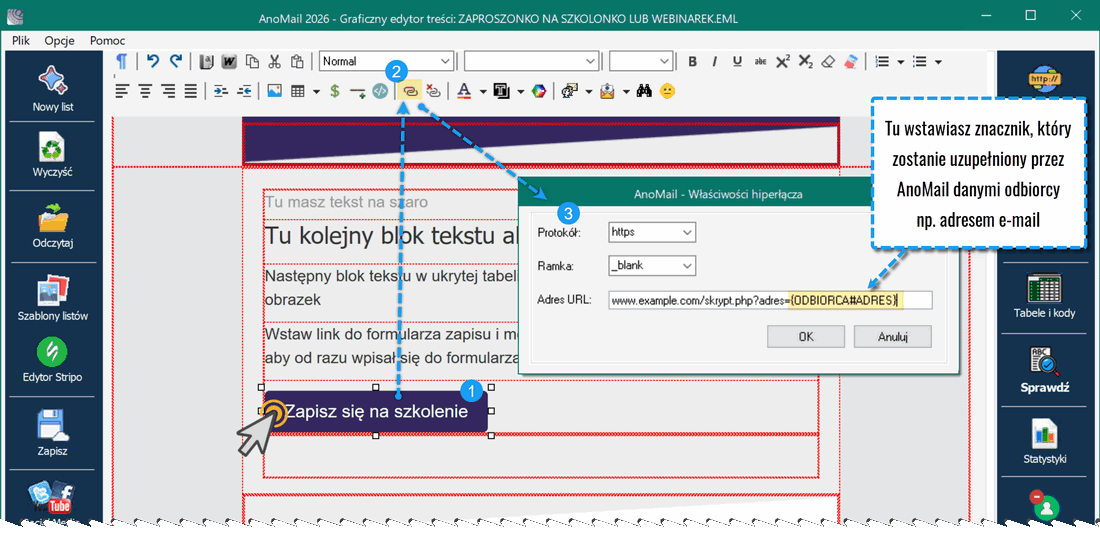Toggle paragraph marks visibility
This screenshot has height=542, width=1100.
point(122,61)
